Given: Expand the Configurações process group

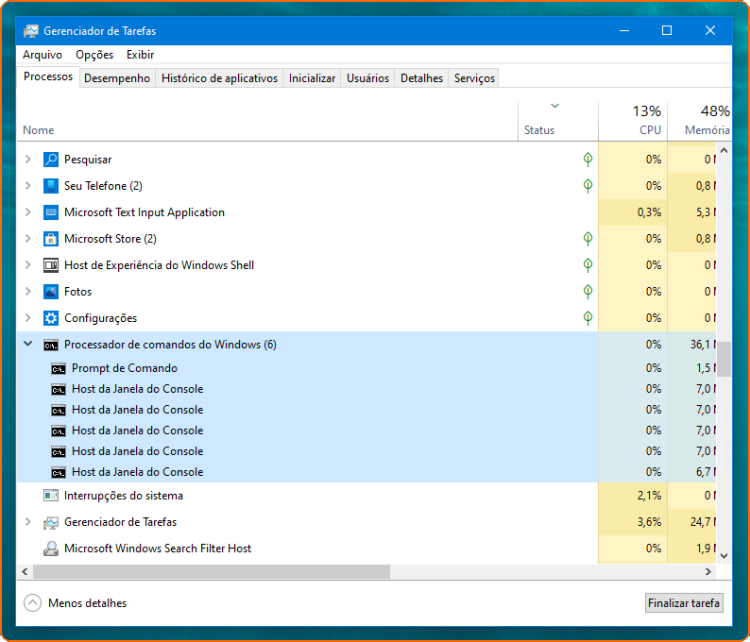Looking at the screenshot, I should click(28, 318).
